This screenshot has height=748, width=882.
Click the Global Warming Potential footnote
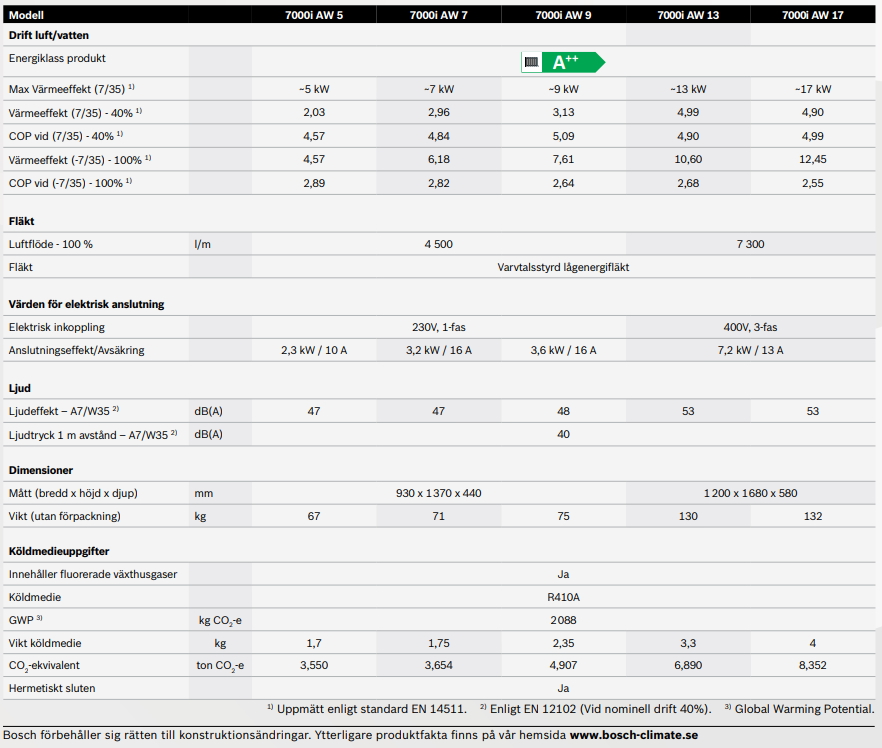tap(798, 709)
